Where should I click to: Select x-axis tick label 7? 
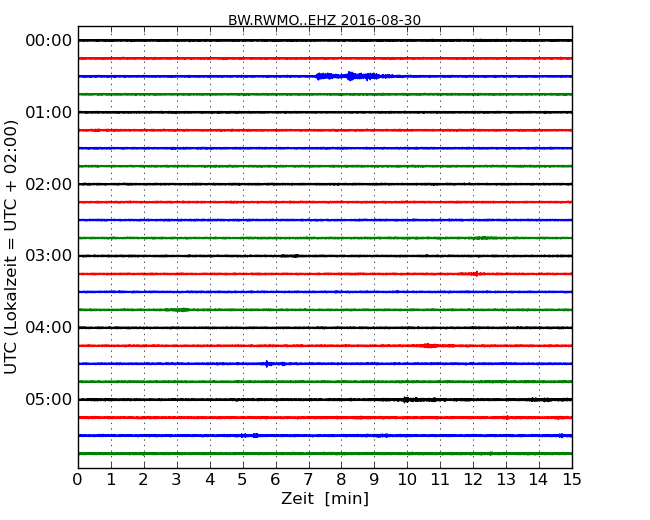[308, 480]
